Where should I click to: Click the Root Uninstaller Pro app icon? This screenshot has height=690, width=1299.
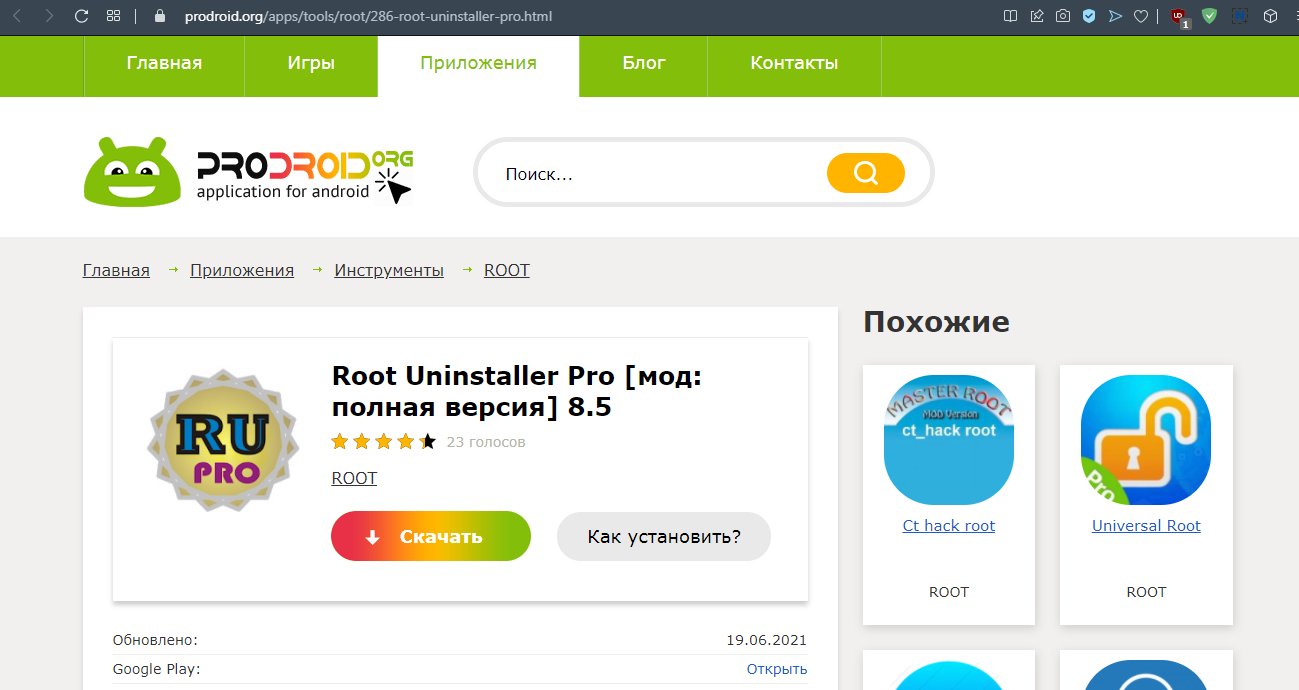tap(223, 441)
